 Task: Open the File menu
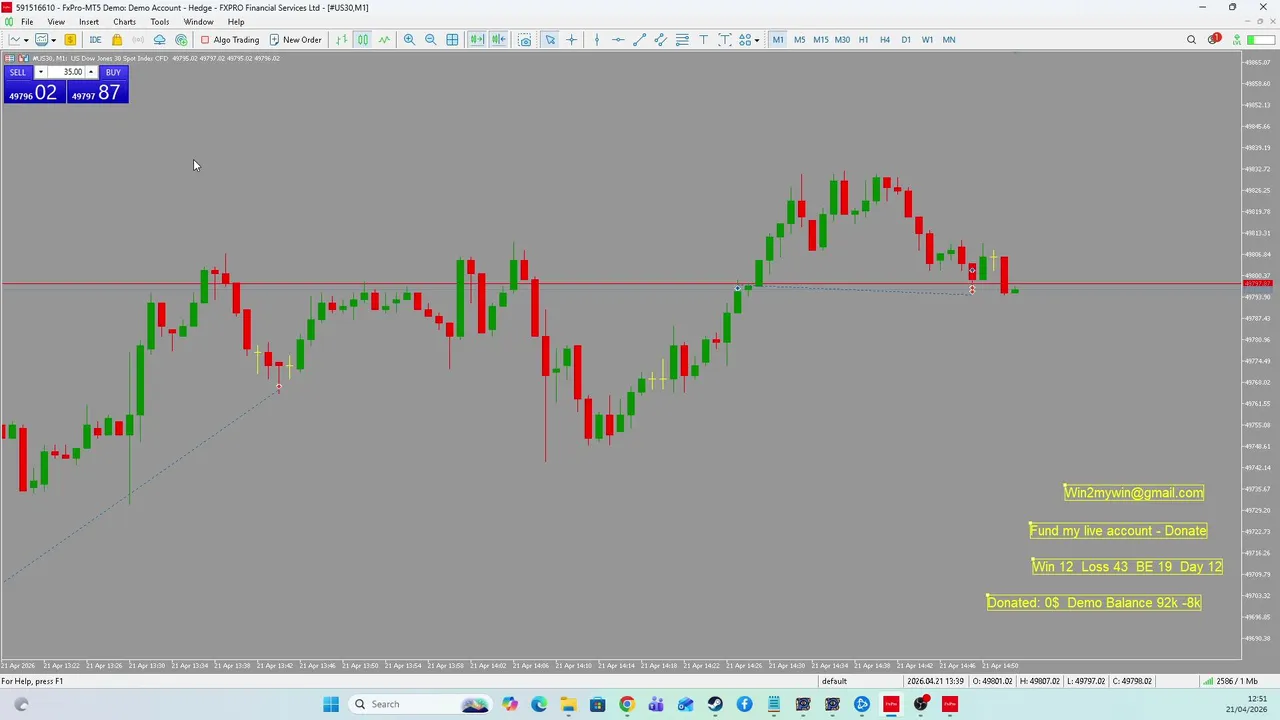[27, 22]
